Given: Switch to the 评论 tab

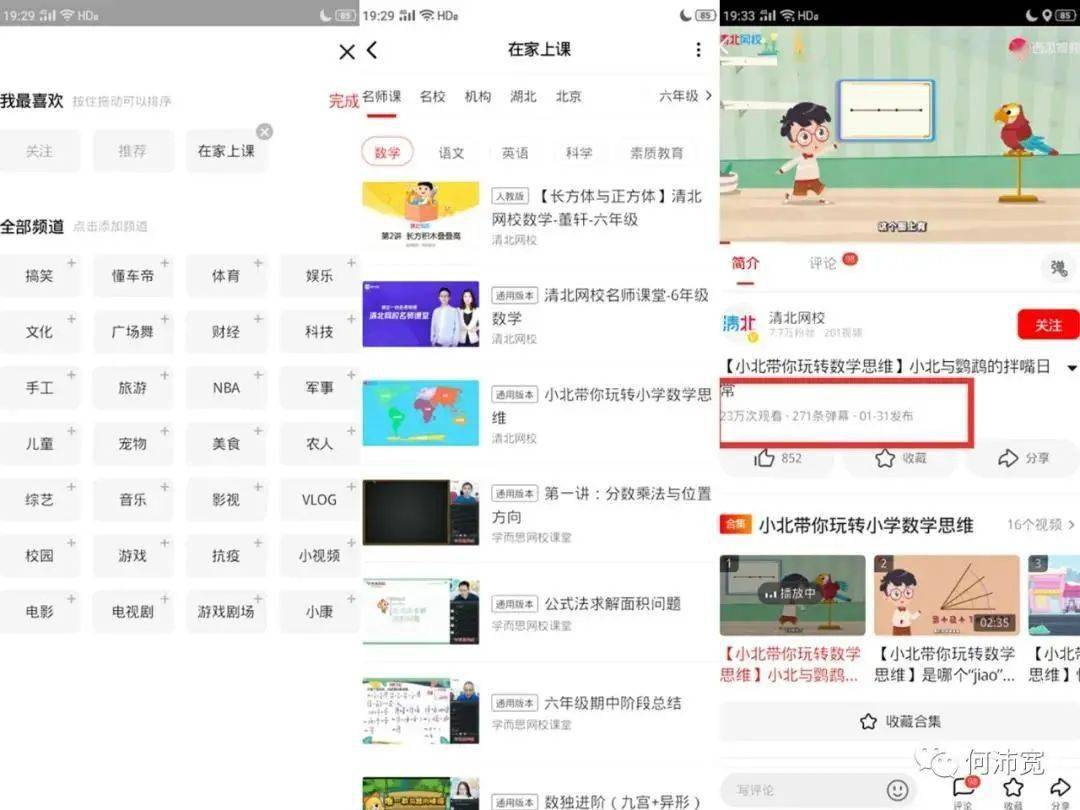Looking at the screenshot, I should click(822, 263).
